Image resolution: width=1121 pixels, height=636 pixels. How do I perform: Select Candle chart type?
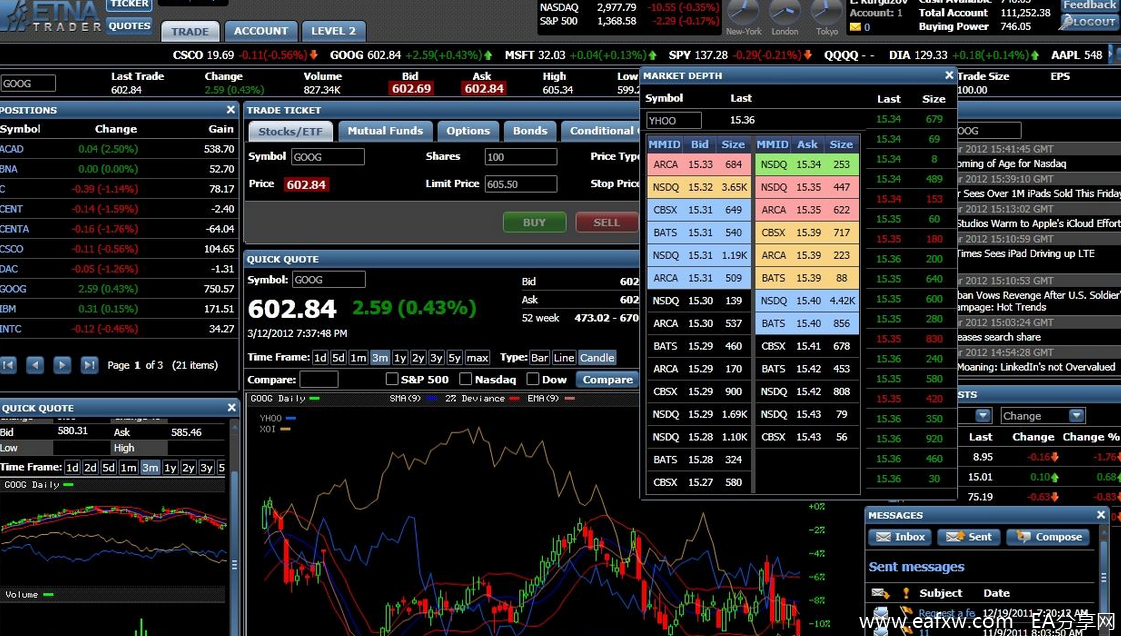click(597, 358)
